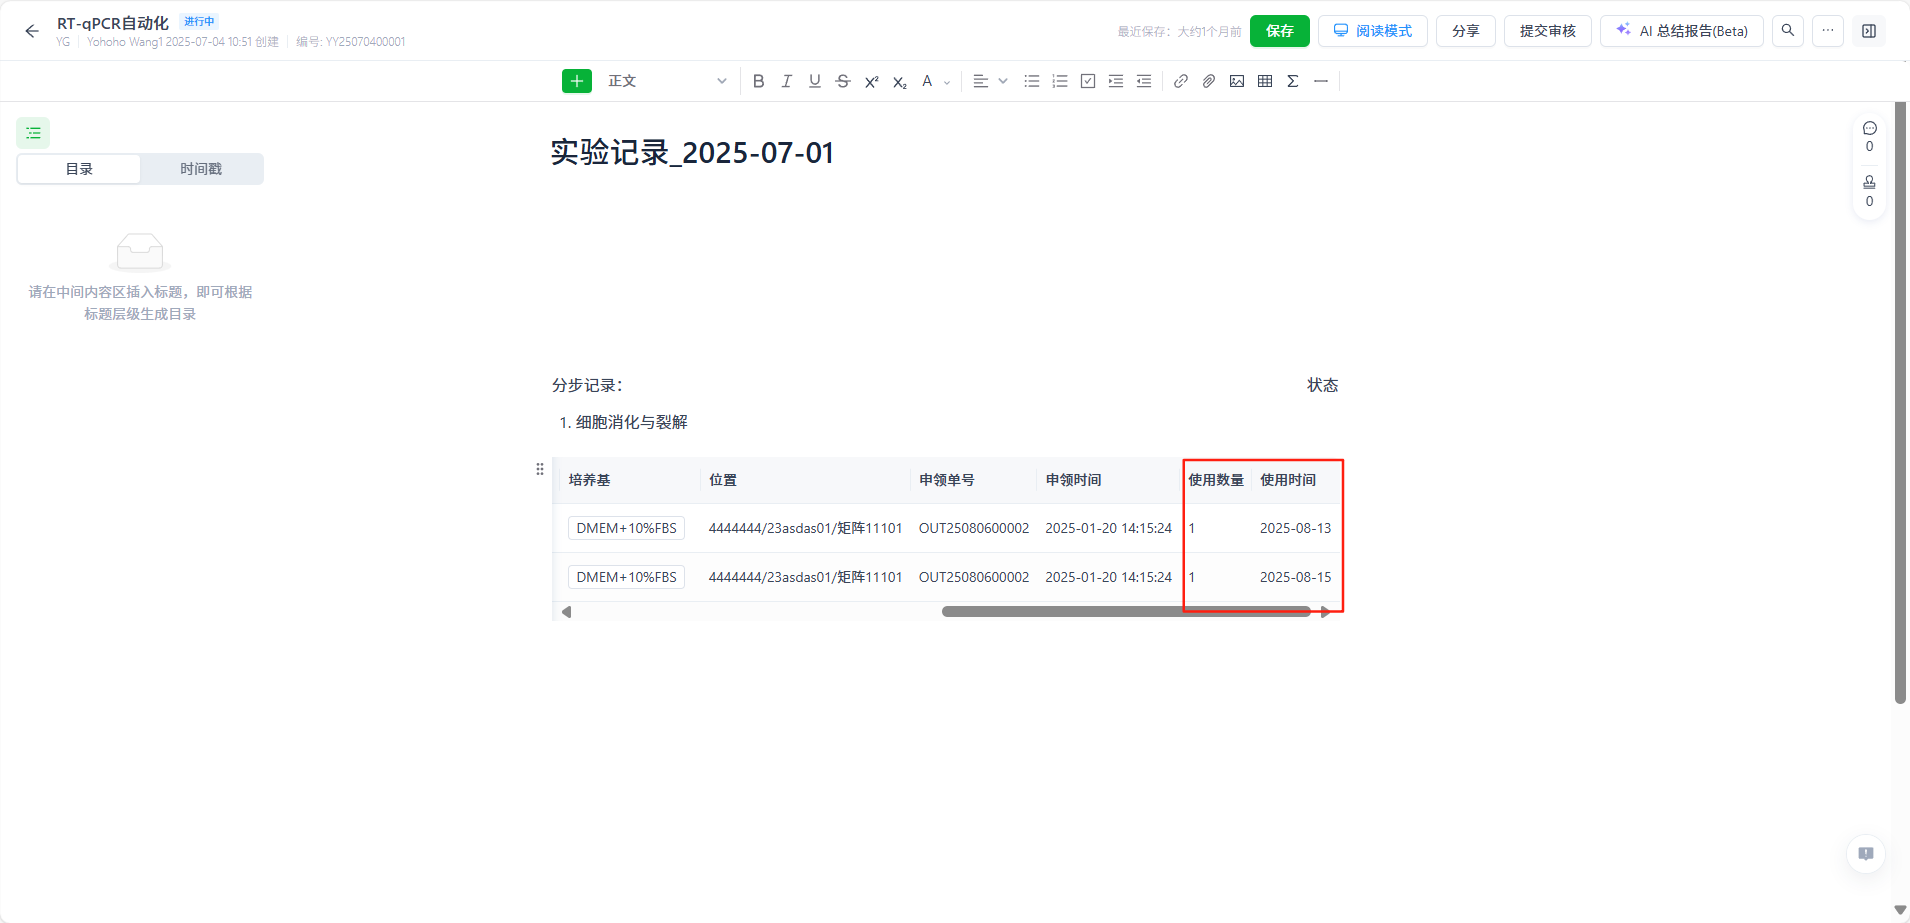The image size is (1910, 923).
Task: Open the 正文 paragraph style dropdown
Action: 666,81
